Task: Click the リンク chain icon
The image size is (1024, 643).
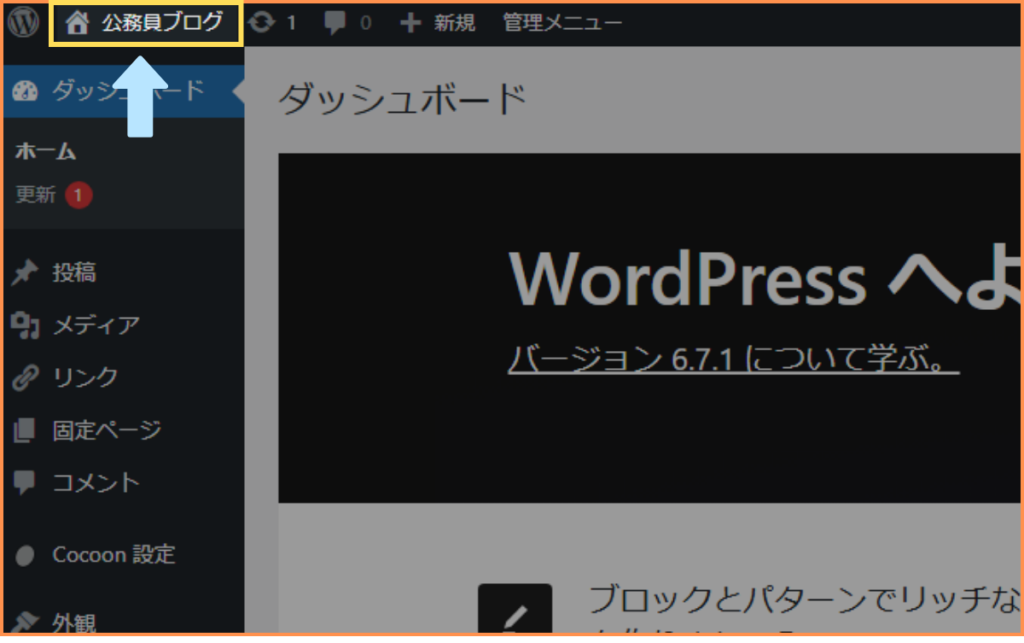Action: click(25, 377)
